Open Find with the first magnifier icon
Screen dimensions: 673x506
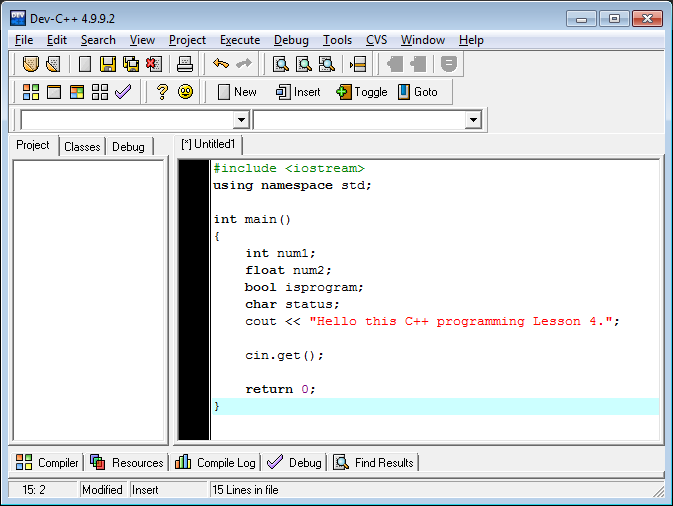coord(281,64)
